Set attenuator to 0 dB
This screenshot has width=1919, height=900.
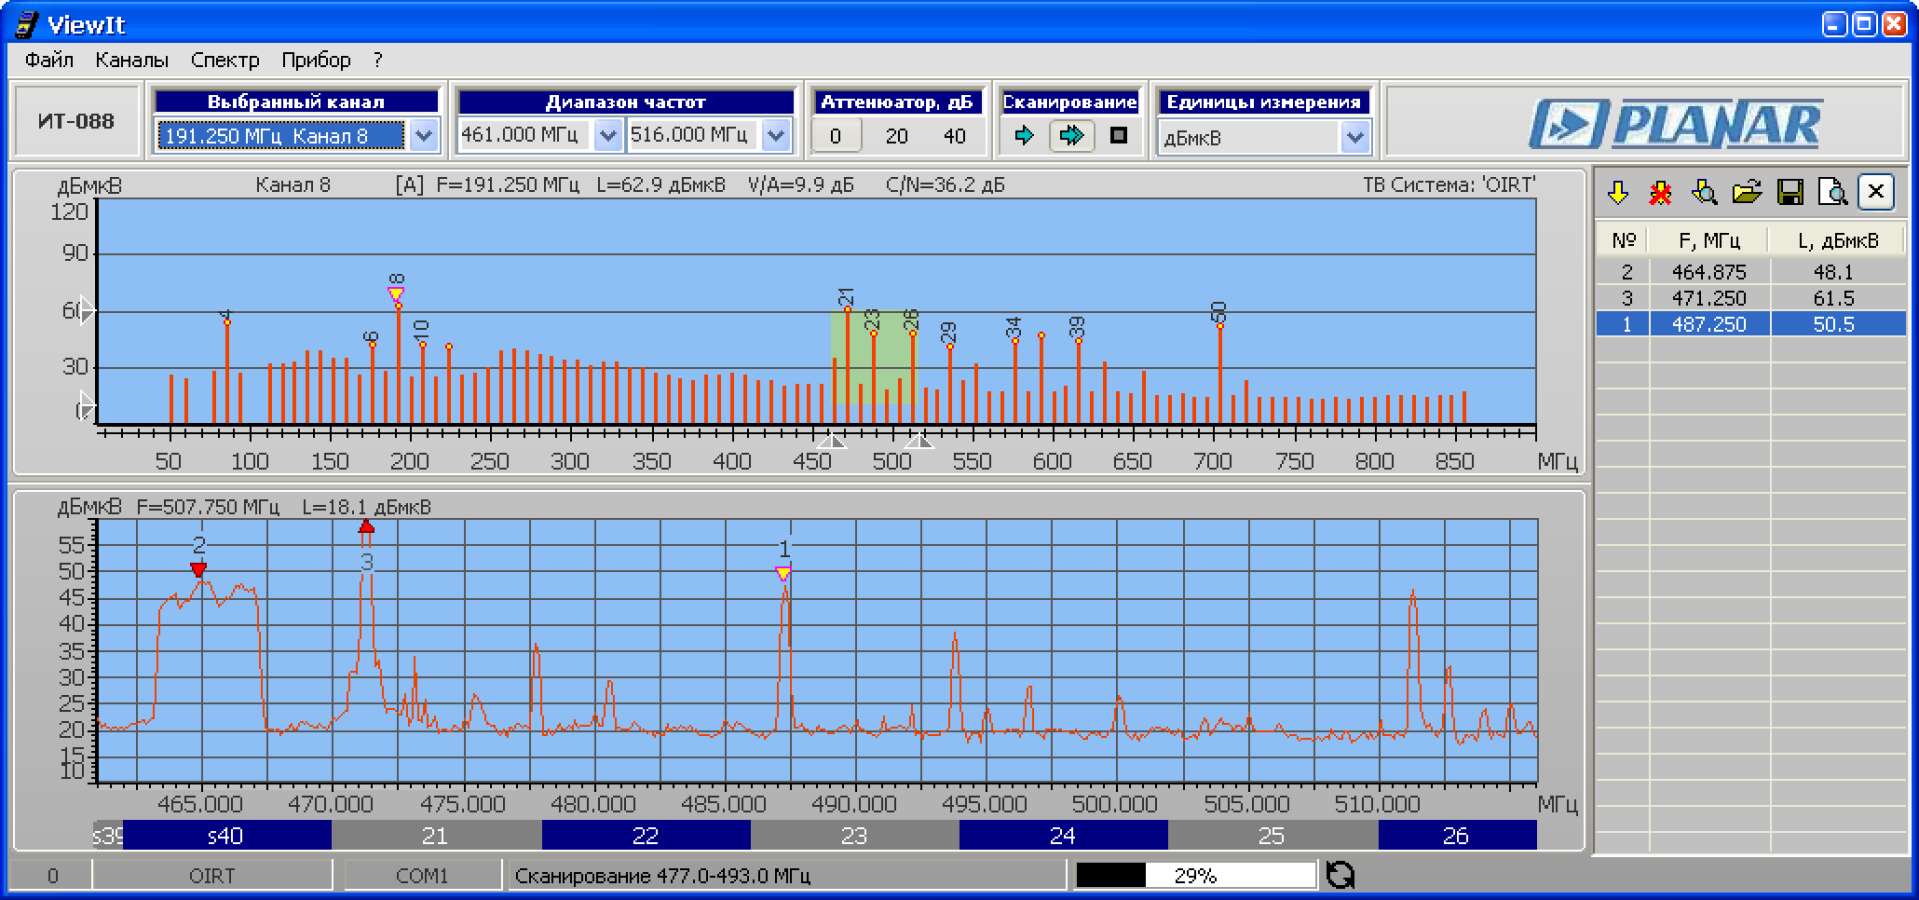835,136
